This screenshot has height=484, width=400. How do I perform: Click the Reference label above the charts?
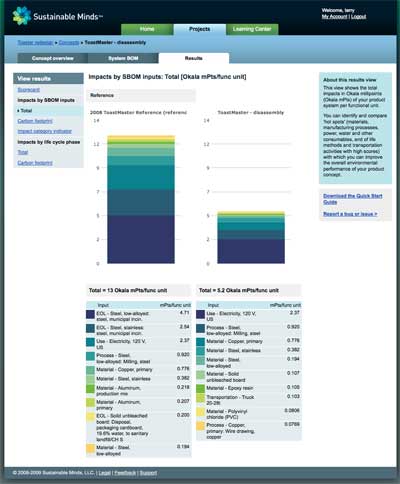(102, 95)
